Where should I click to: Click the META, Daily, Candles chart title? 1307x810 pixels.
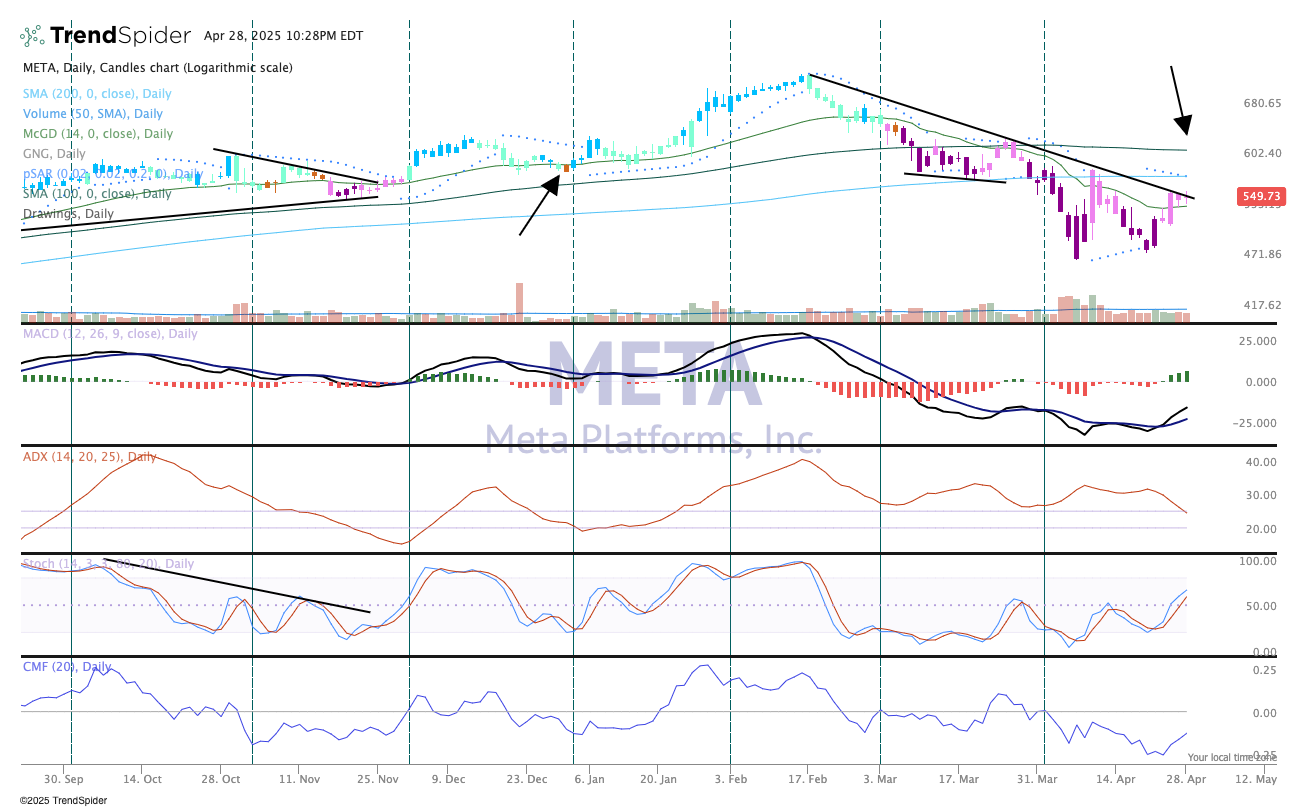pos(158,68)
